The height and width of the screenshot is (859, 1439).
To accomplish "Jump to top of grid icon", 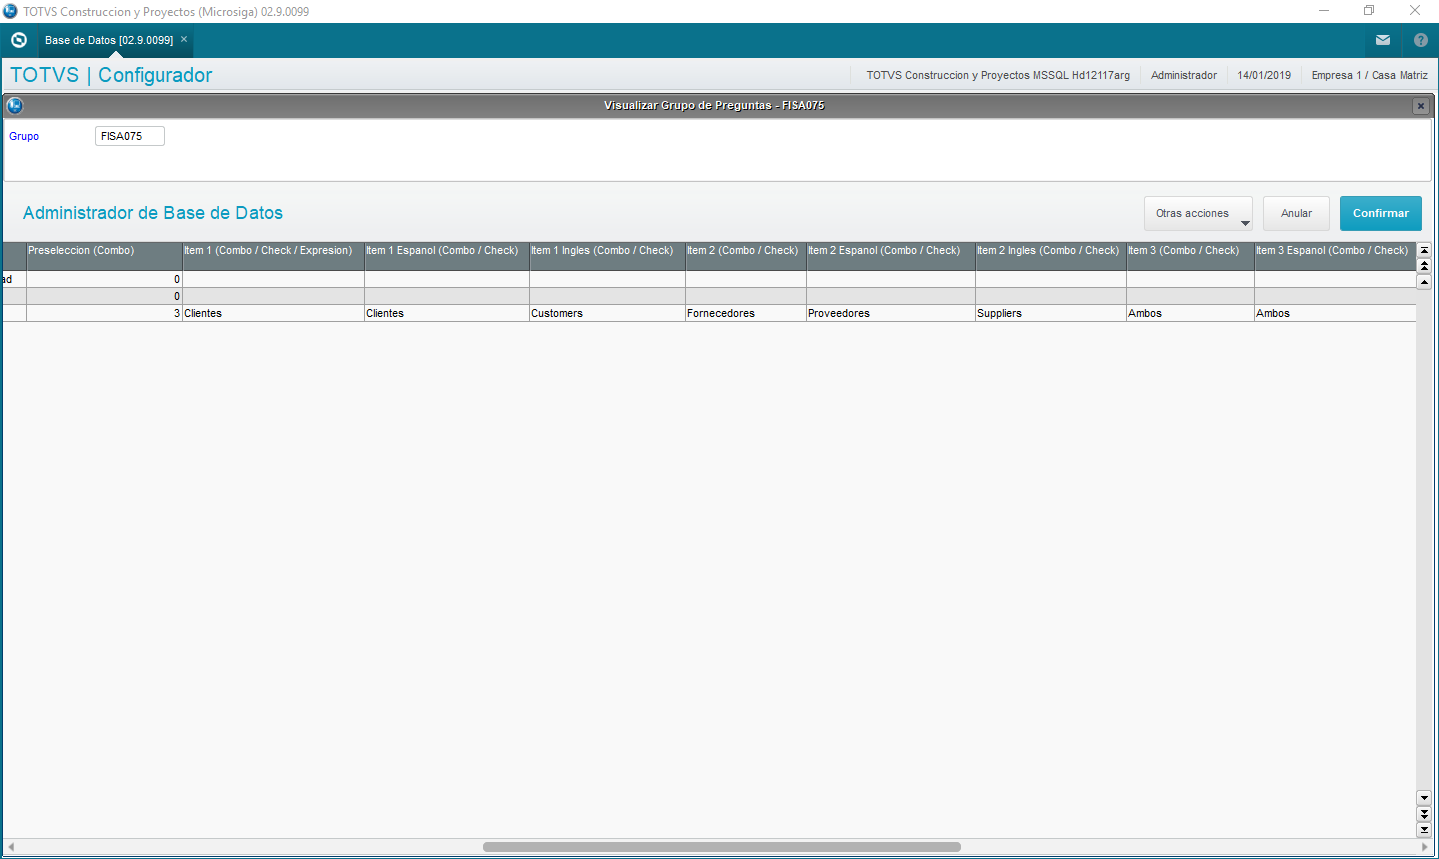I will tap(1424, 250).
